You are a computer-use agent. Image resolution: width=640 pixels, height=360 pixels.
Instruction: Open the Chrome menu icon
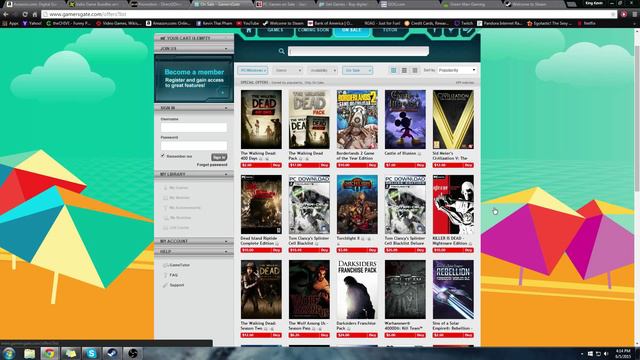click(x=635, y=14)
